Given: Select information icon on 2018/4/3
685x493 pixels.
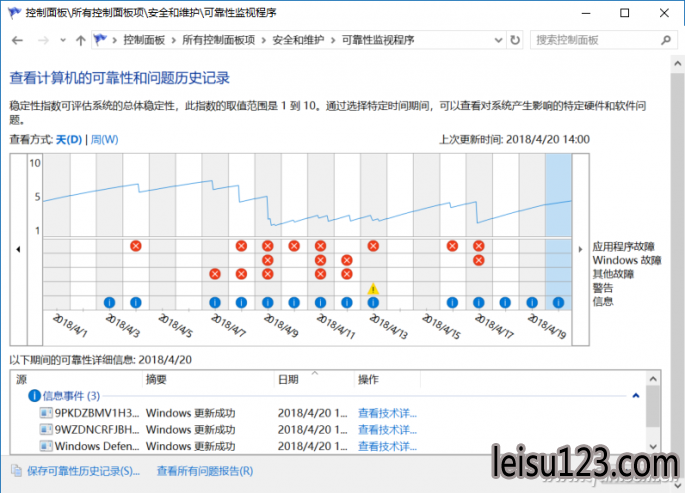Looking at the screenshot, I should click(109, 302).
